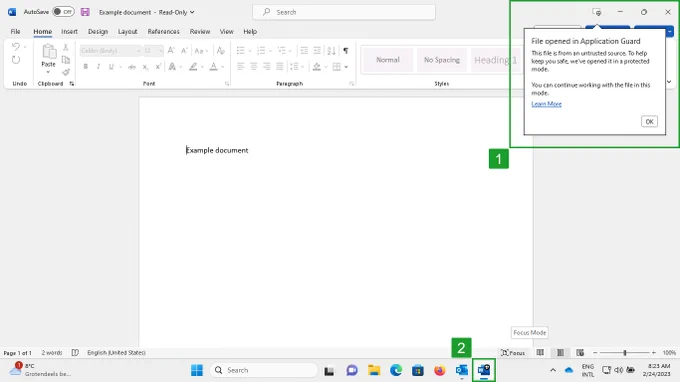This screenshot has width=680, height=382.
Task: Apply the No Spacing style
Action: point(441,60)
